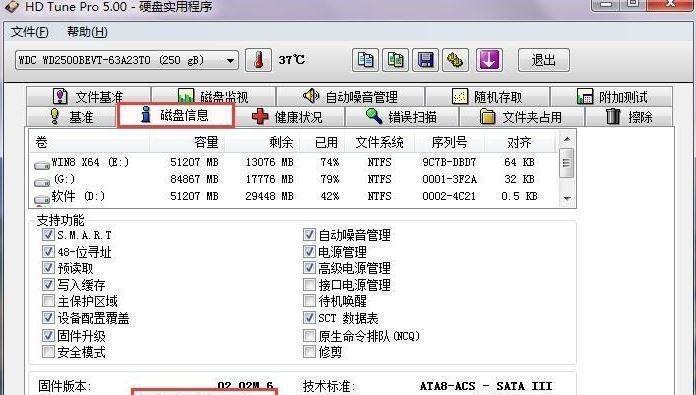Click the ATA8-ACS - SATA III standard value
The width and height of the screenshot is (696, 395).
(x=486, y=386)
